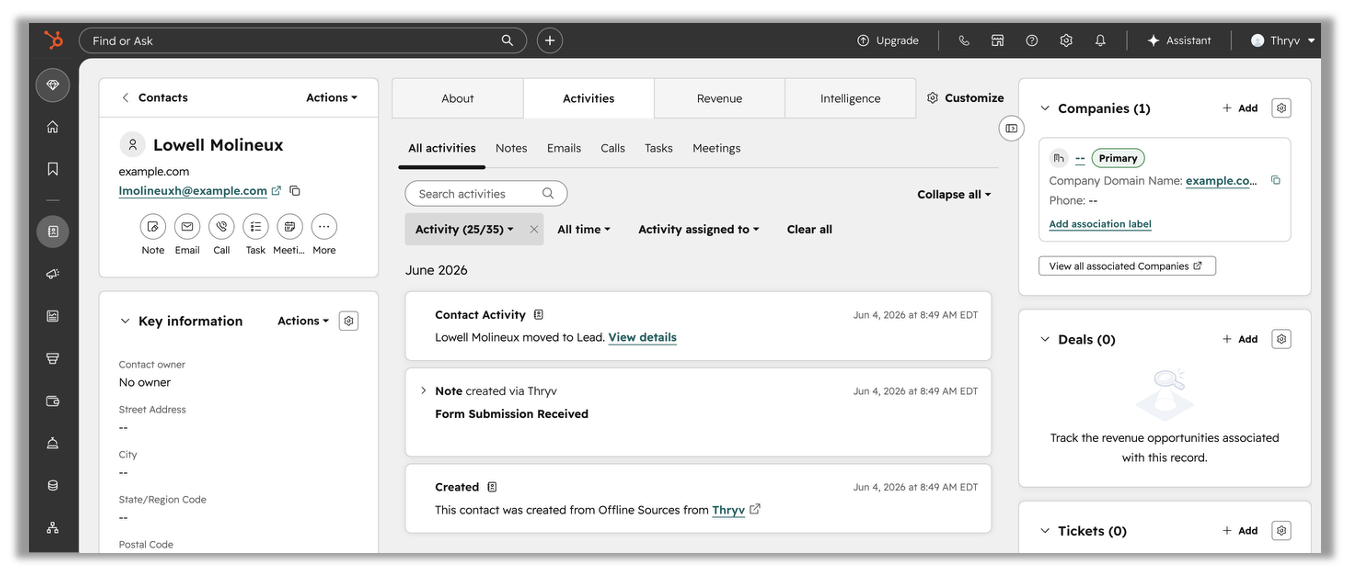Open the notifications bell icon
This screenshot has height=574, width=1346.
1100,41
